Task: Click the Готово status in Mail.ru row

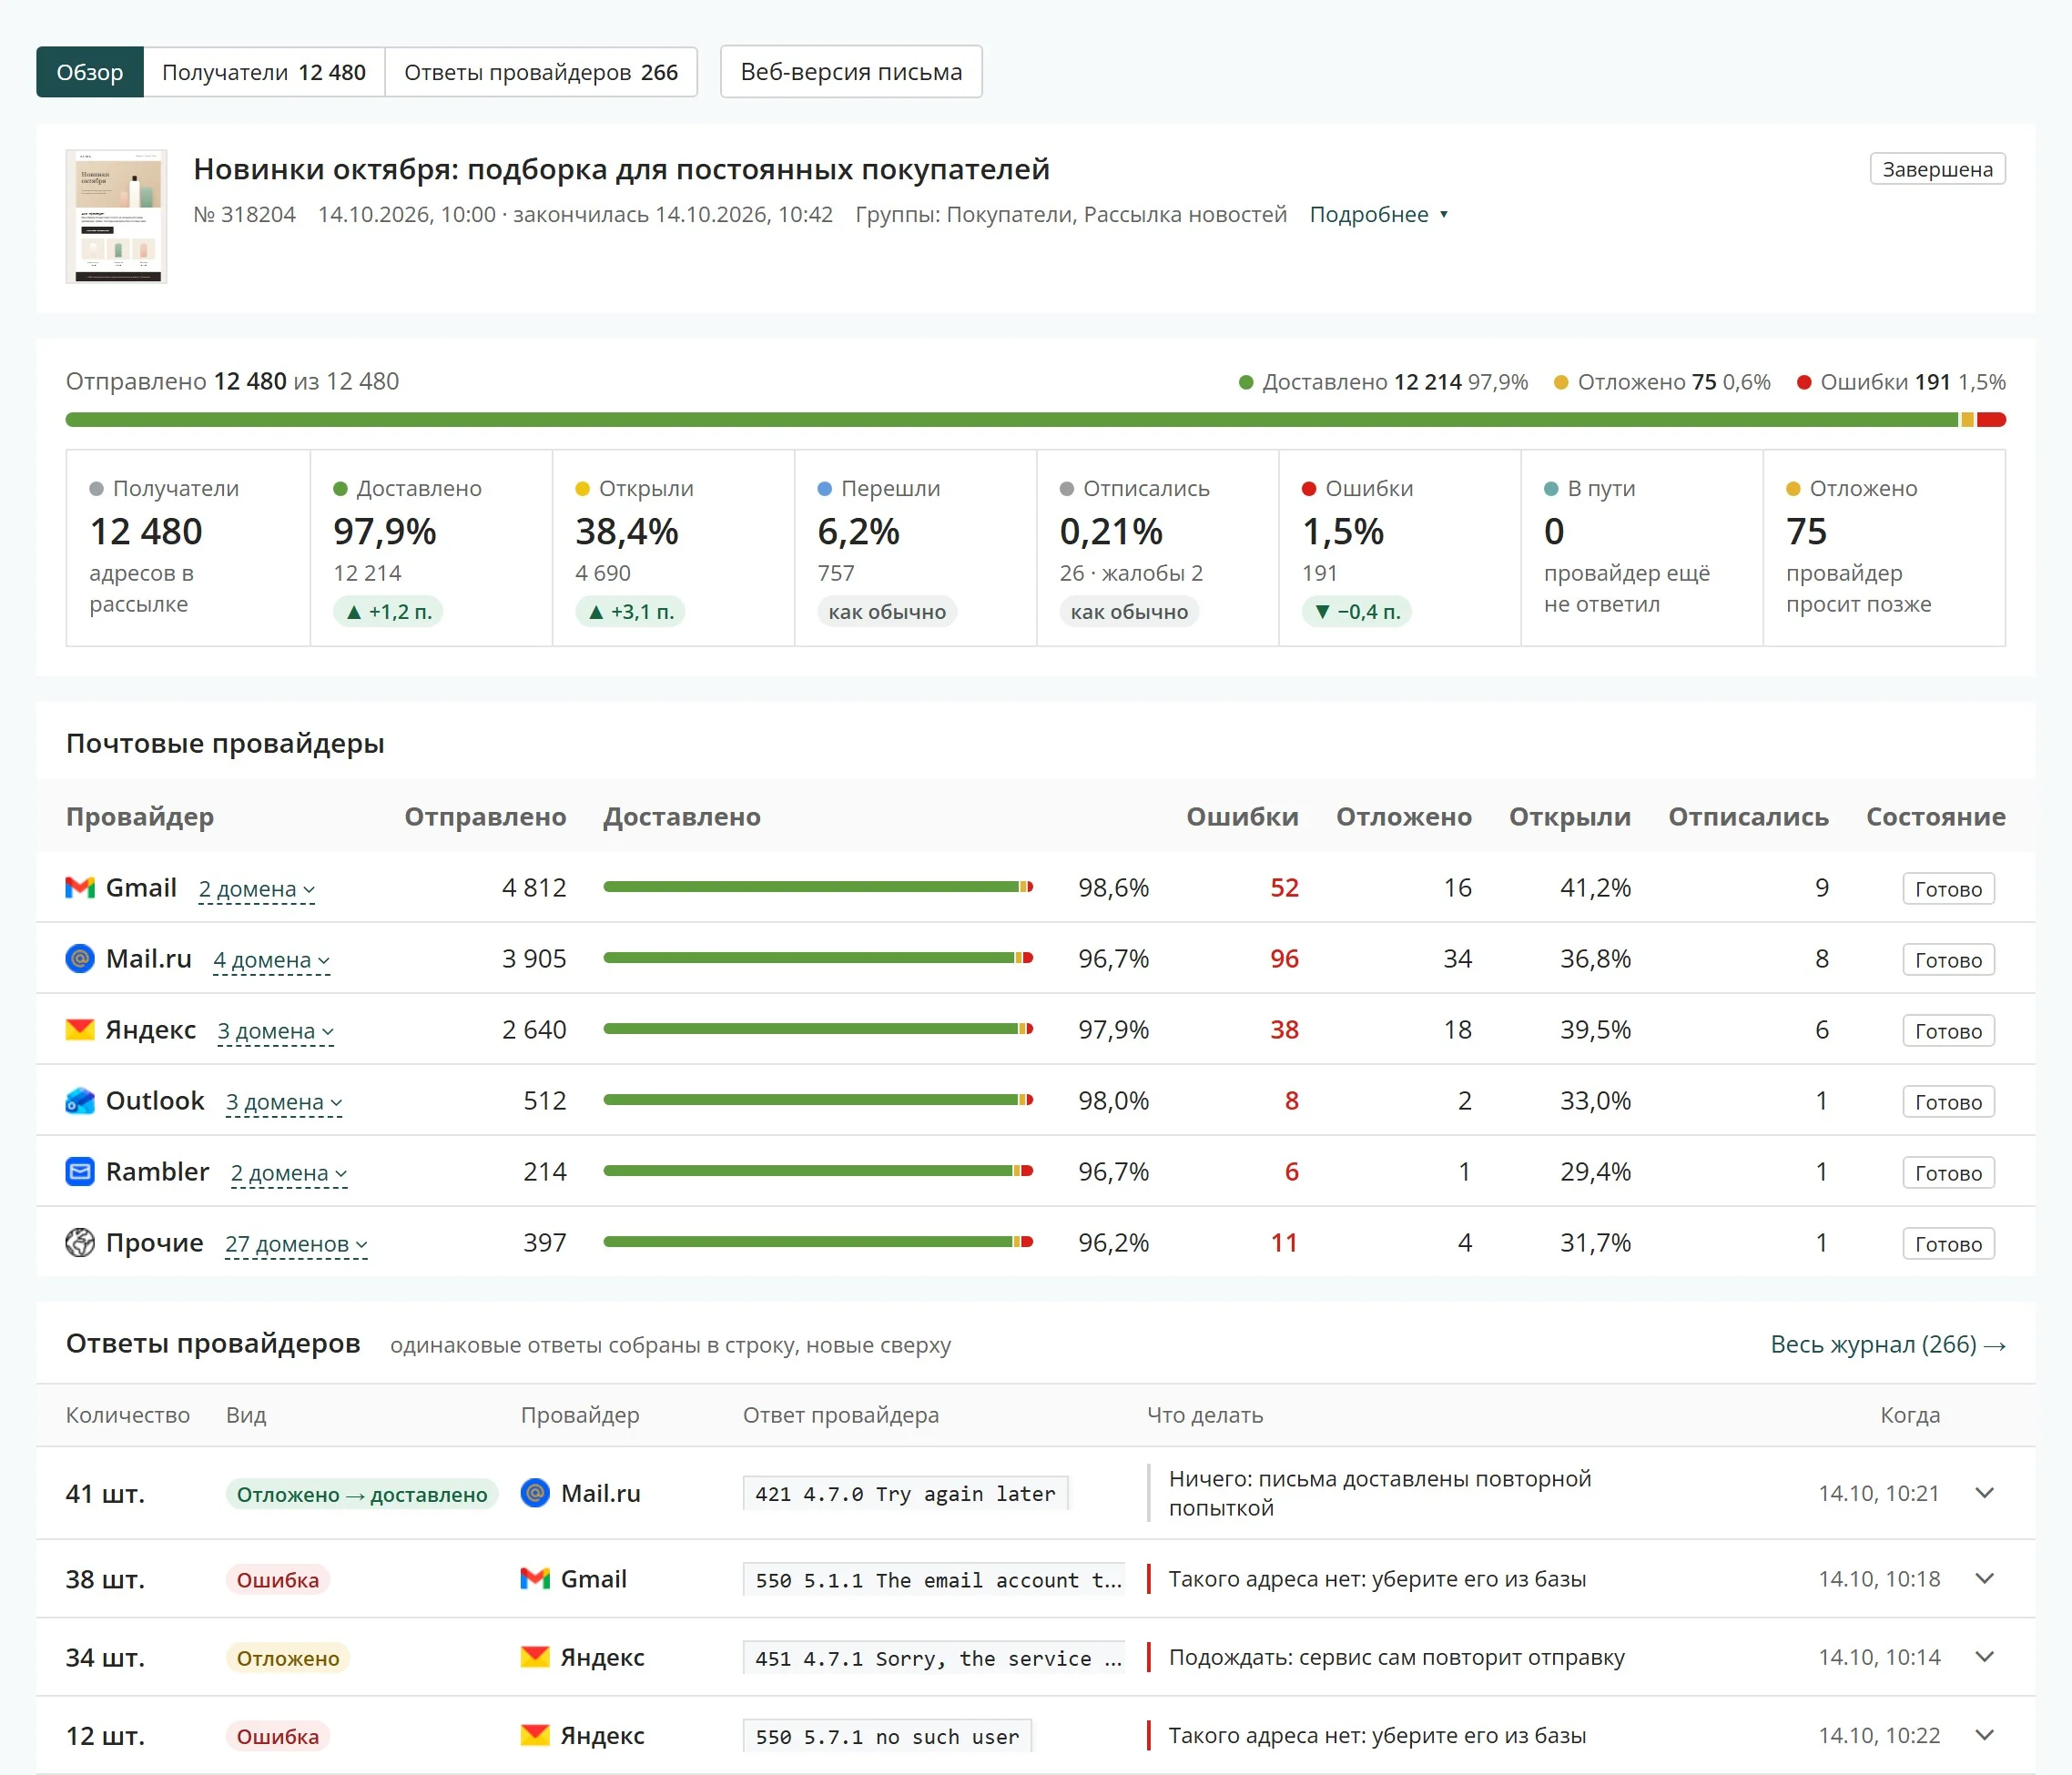Action: click(1948, 960)
